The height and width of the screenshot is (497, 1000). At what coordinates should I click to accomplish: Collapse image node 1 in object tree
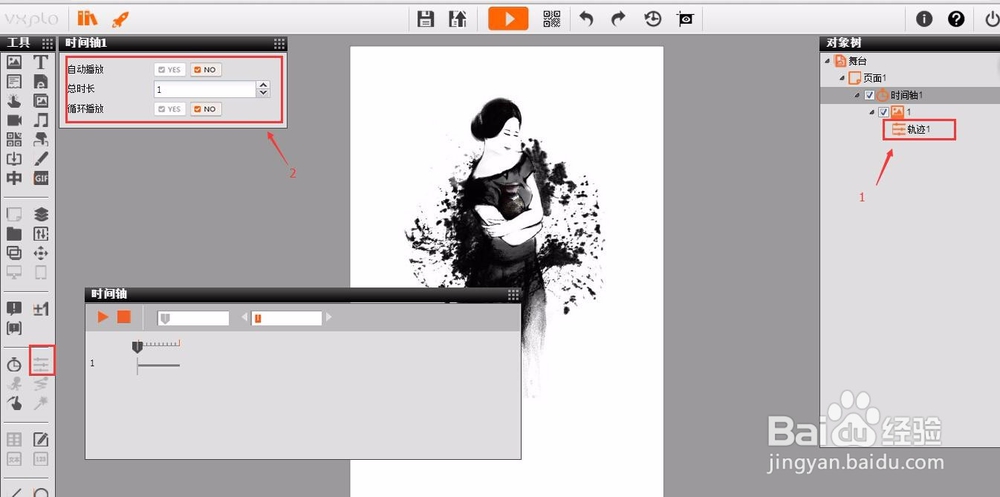(872, 112)
